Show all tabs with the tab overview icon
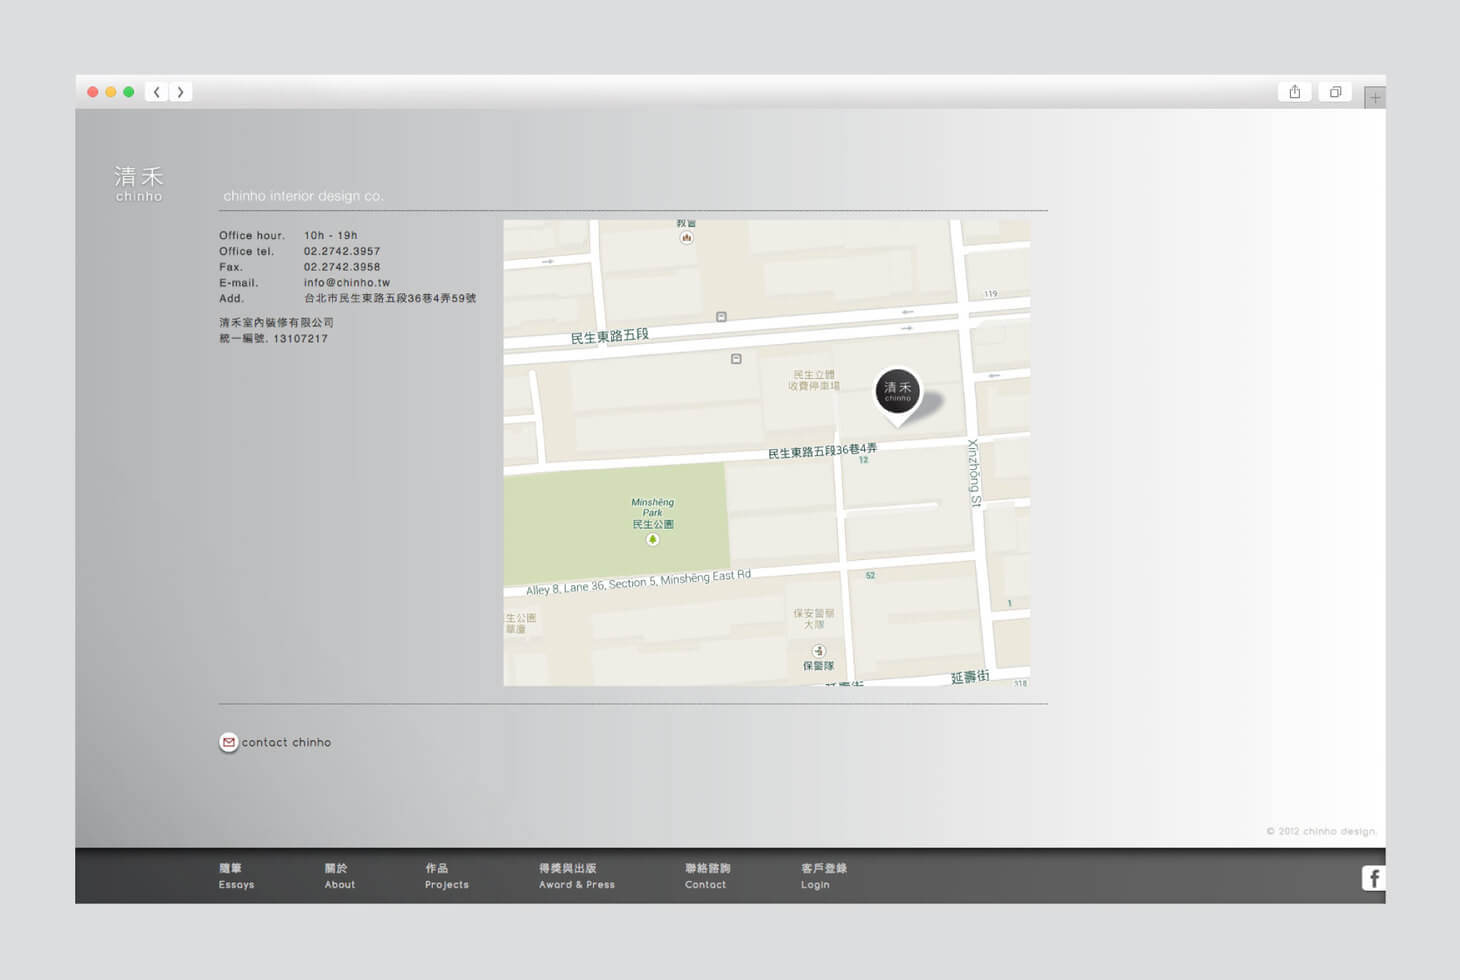Image resolution: width=1460 pixels, height=980 pixels. [x=1335, y=92]
